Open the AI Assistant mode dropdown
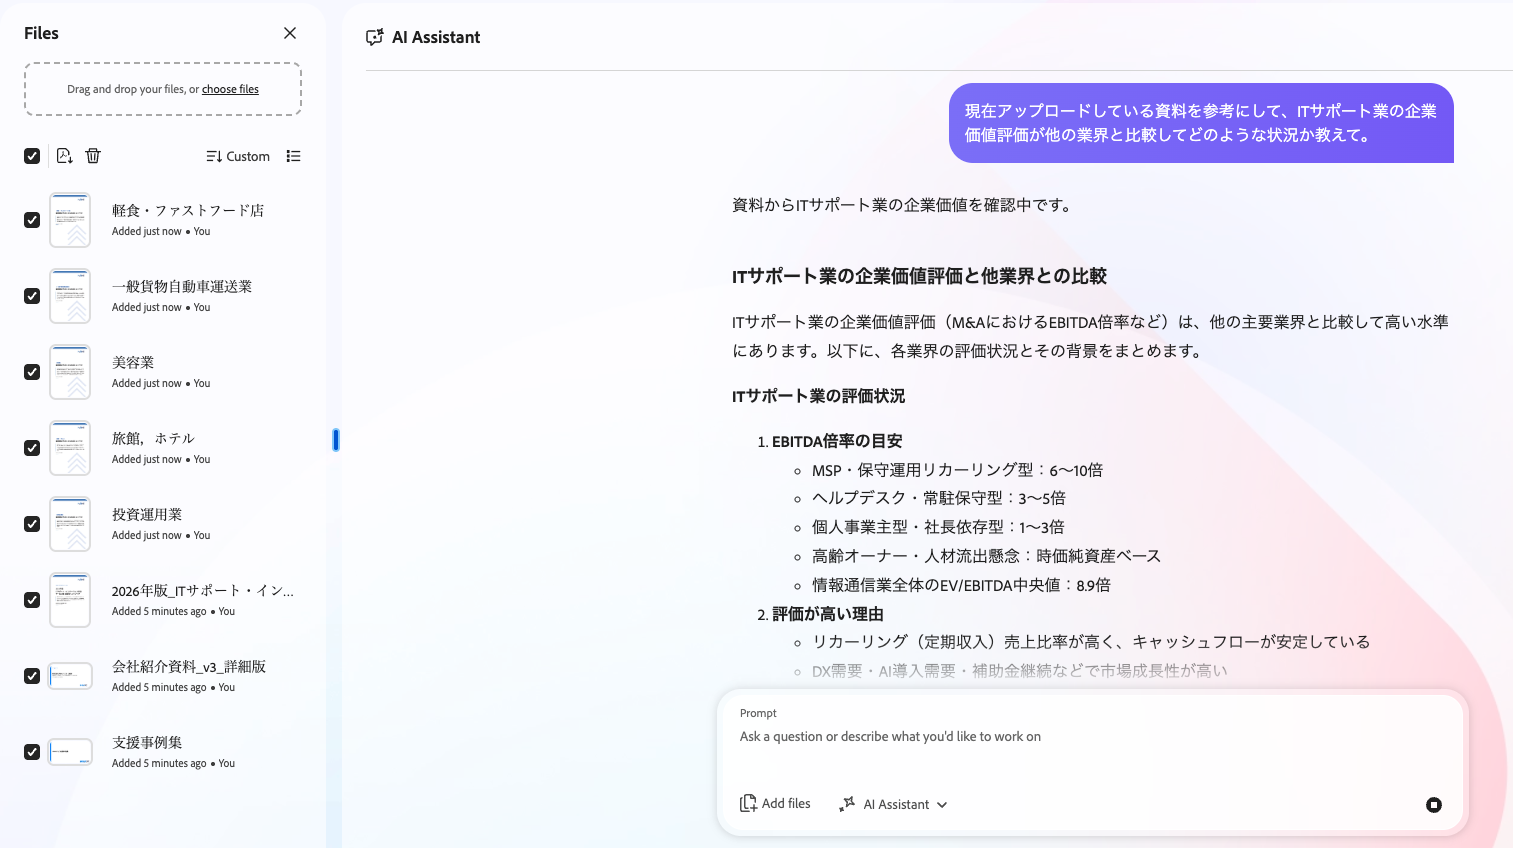The image size is (1513, 848). (x=893, y=804)
